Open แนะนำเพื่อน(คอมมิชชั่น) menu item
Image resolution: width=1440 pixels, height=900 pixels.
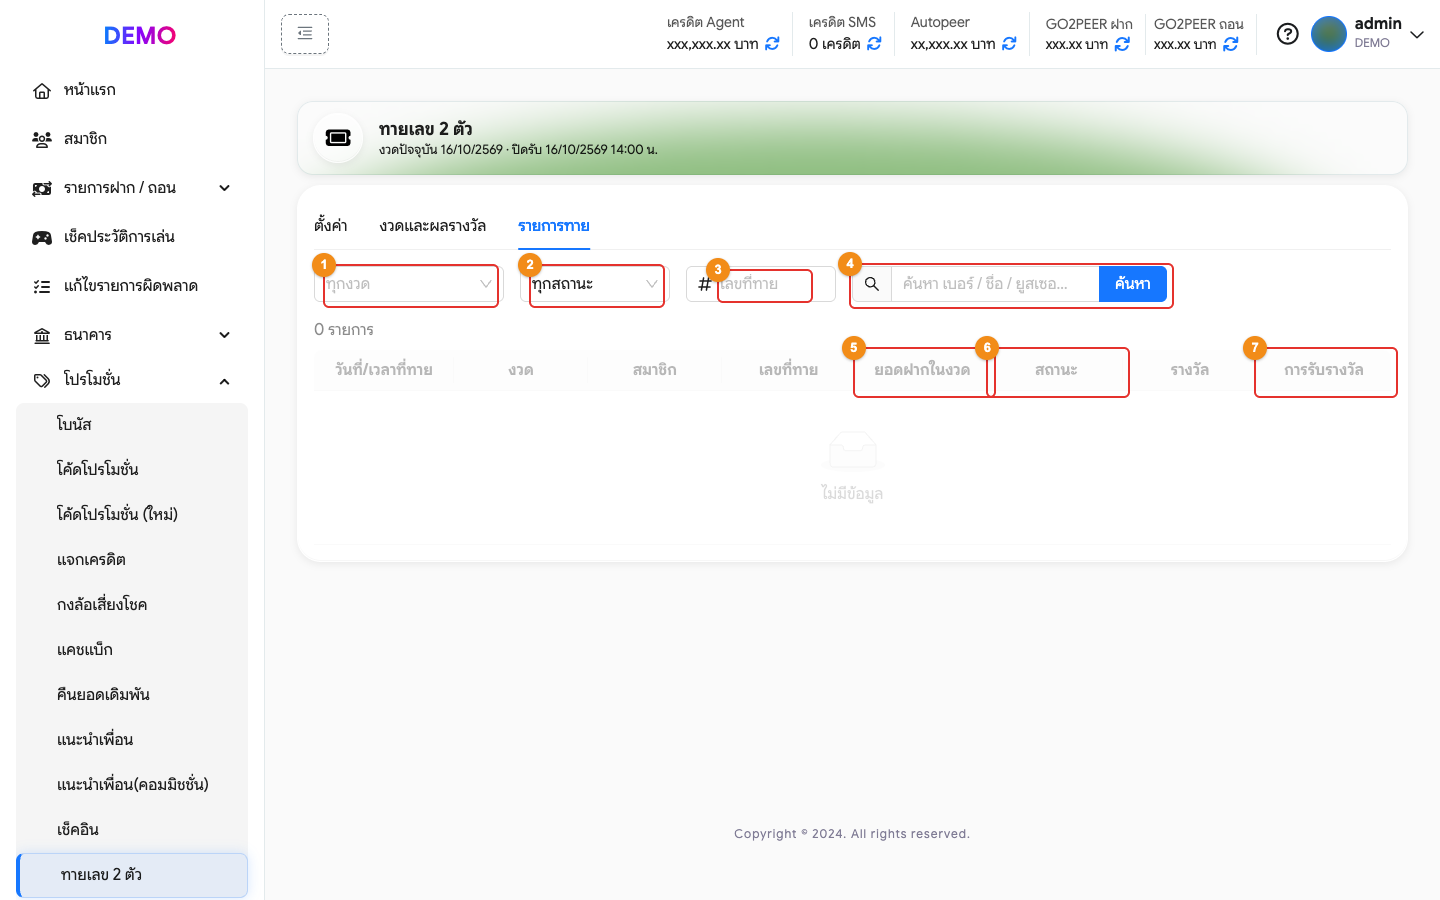coord(132,784)
